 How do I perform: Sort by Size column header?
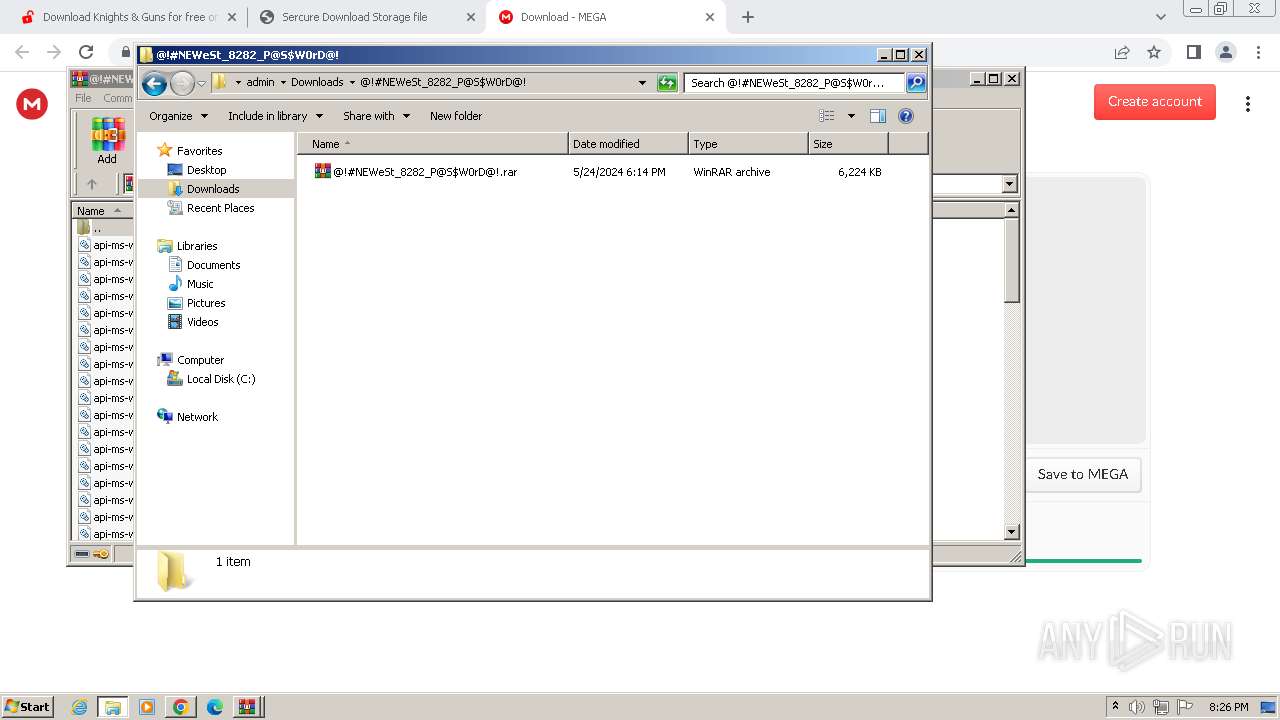click(848, 144)
